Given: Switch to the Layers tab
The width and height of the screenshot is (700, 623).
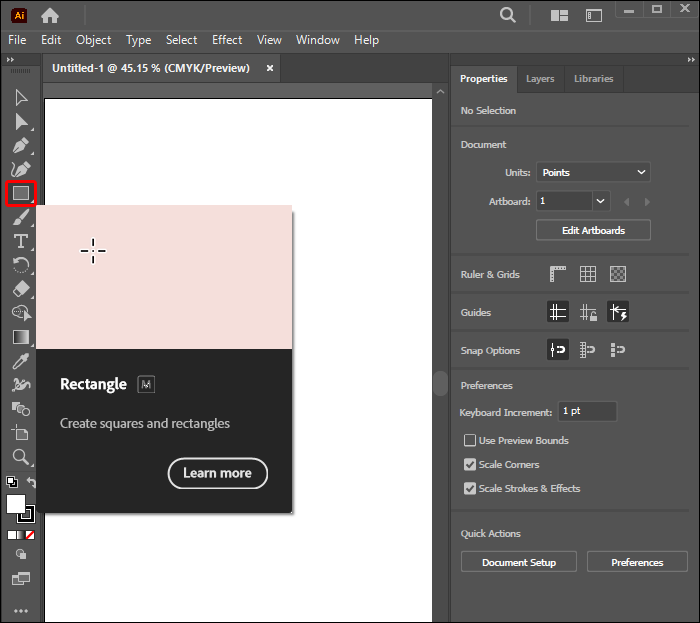Looking at the screenshot, I should pos(540,79).
